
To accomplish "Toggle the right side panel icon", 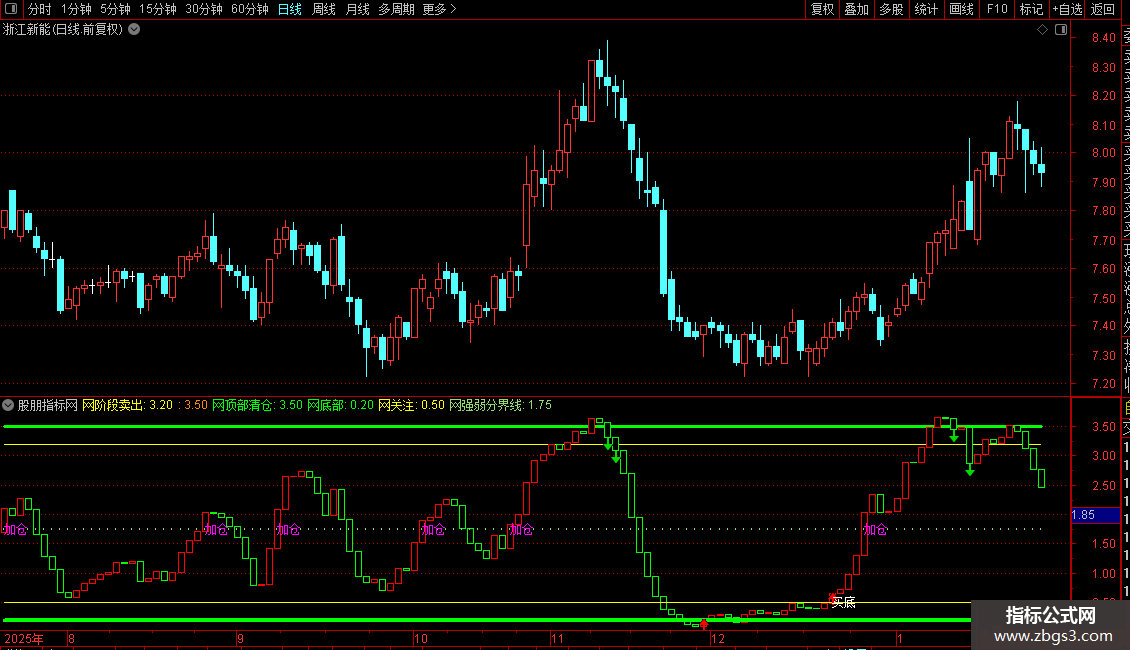I will pyautogui.click(x=1061, y=30).
